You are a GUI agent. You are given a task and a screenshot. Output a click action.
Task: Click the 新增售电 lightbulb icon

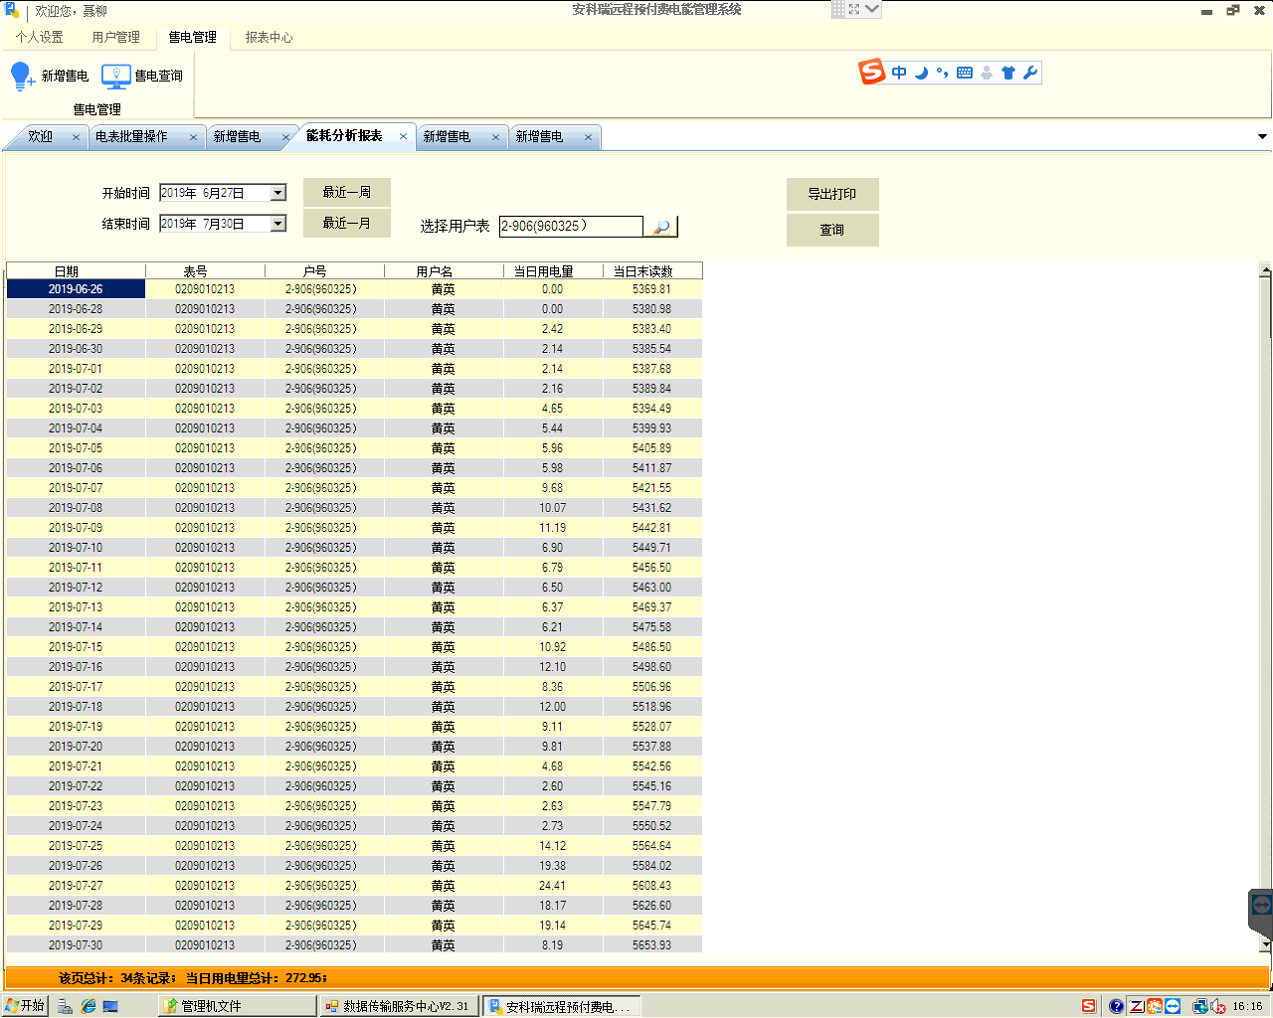coord(22,76)
